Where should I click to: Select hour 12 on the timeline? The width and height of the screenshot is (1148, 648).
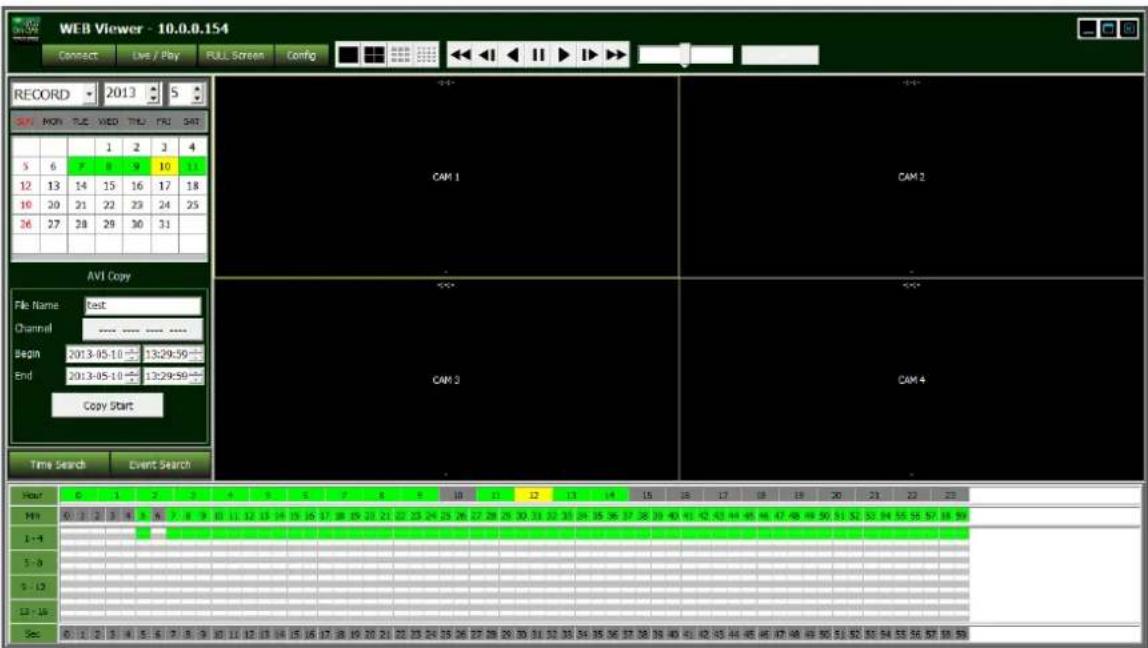tap(534, 496)
